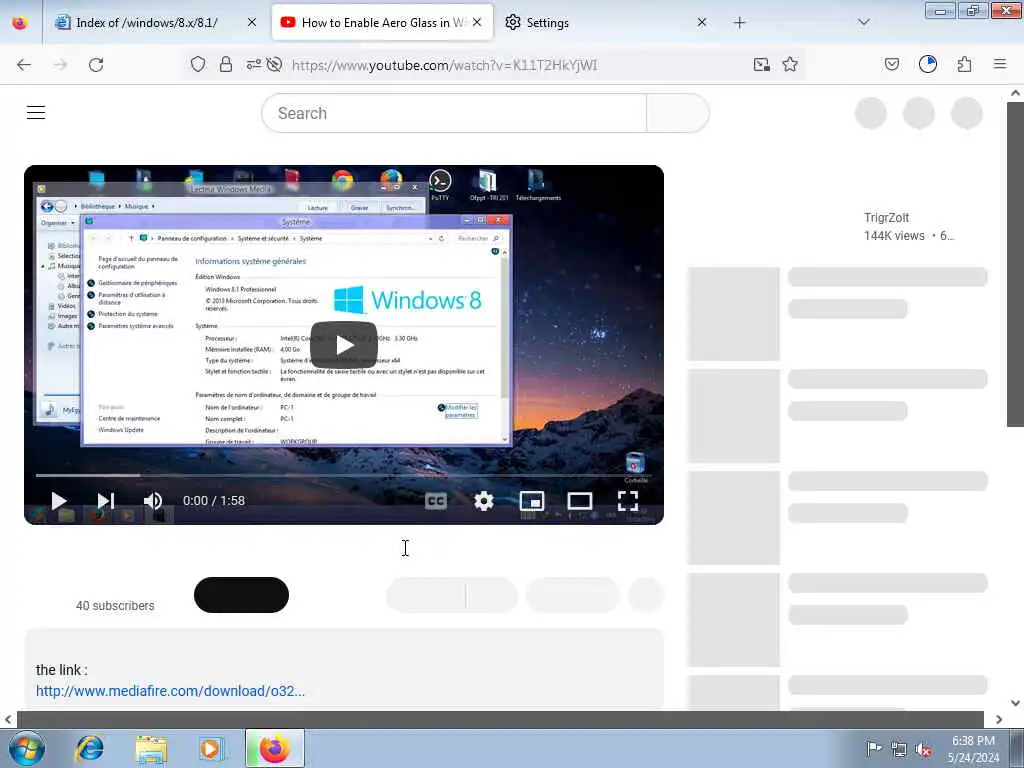Click the muted volume tray icon
This screenshot has height=768, width=1024.
coord(923,749)
